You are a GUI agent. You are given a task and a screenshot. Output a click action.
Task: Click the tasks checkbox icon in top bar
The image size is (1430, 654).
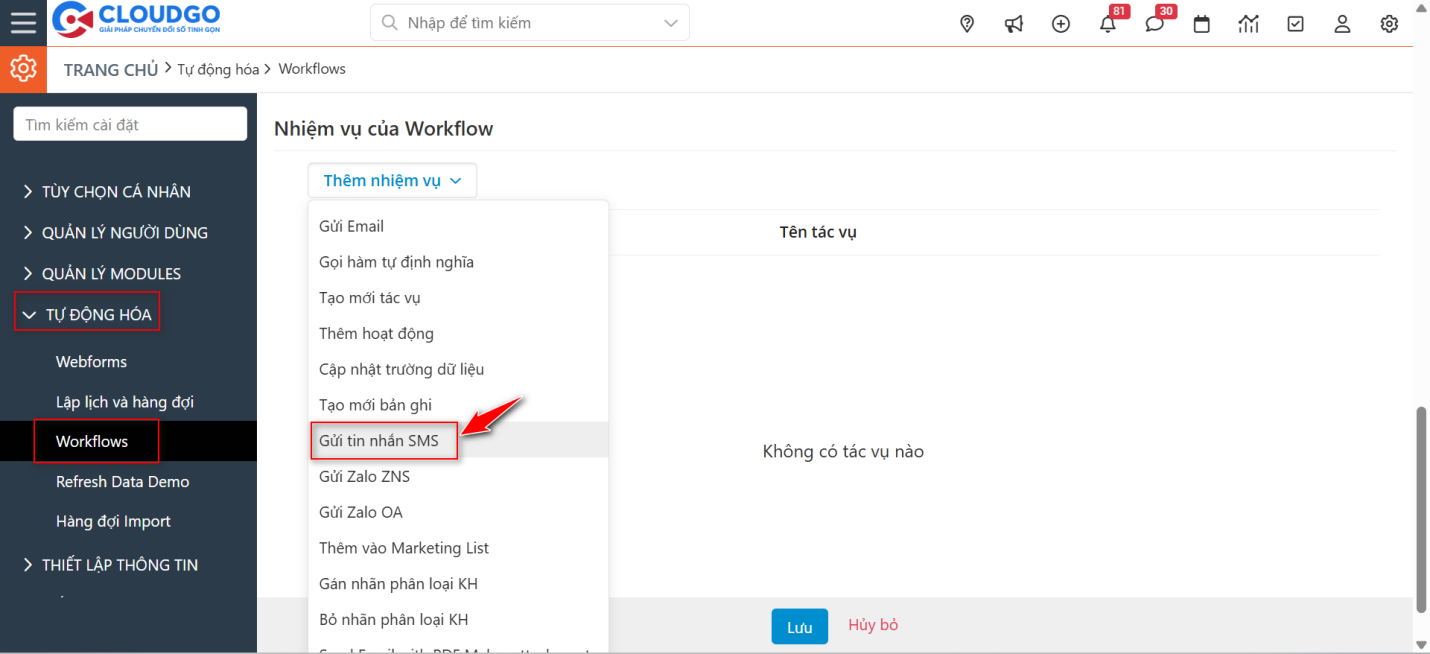(x=1295, y=22)
